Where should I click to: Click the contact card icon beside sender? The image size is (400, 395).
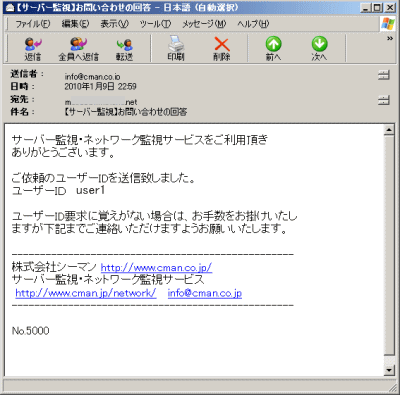point(384,75)
